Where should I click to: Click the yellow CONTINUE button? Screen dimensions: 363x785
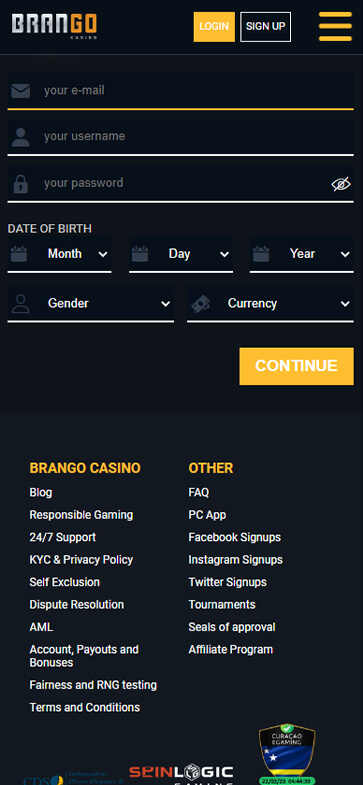click(296, 366)
